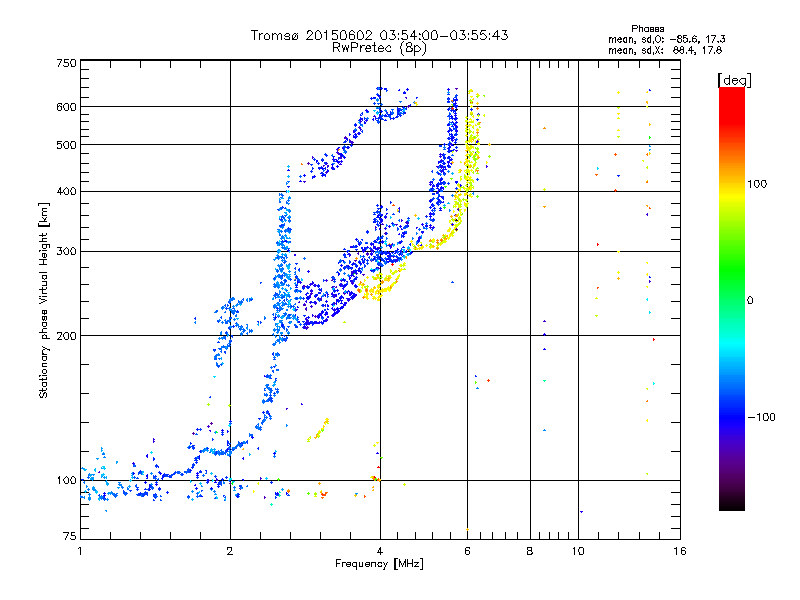This screenshot has height=600, width=800.
Task: Click the y-axis tick label '75'
Action: pyautogui.click(x=70, y=536)
